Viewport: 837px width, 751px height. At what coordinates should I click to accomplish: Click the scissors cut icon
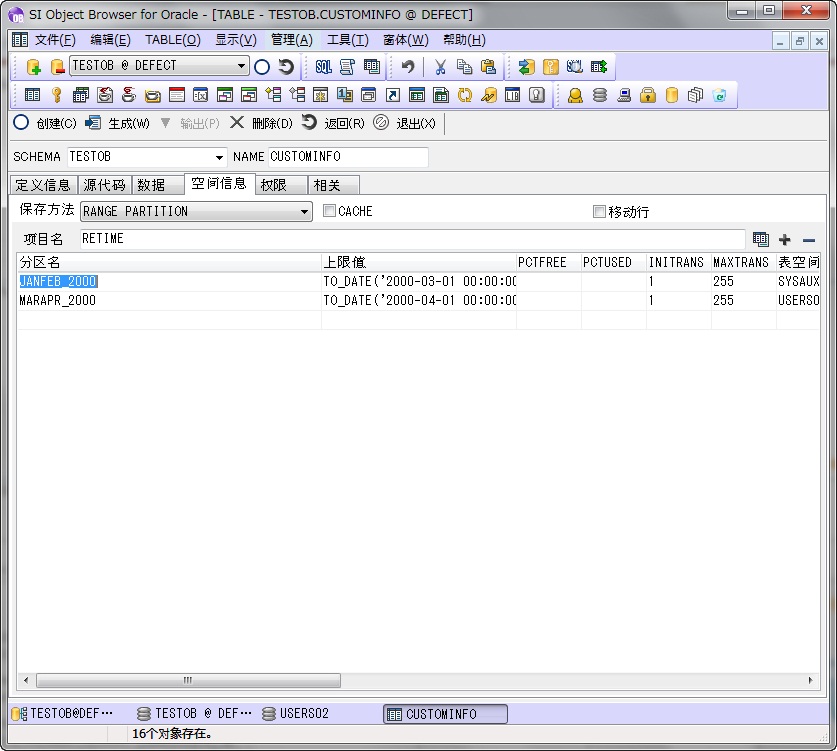pos(440,67)
